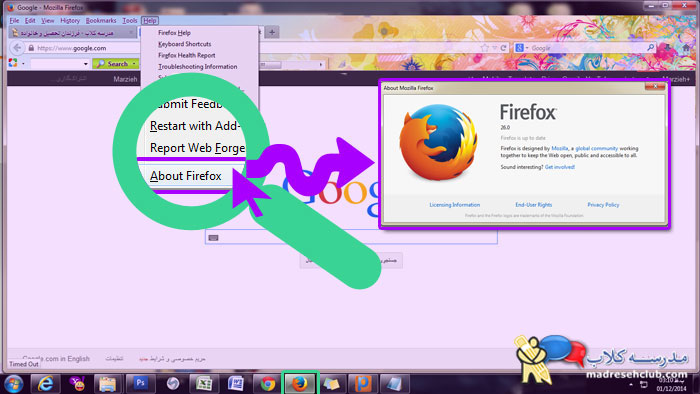
Task: Open the search engine Google dropdown arrow
Action: [527, 48]
